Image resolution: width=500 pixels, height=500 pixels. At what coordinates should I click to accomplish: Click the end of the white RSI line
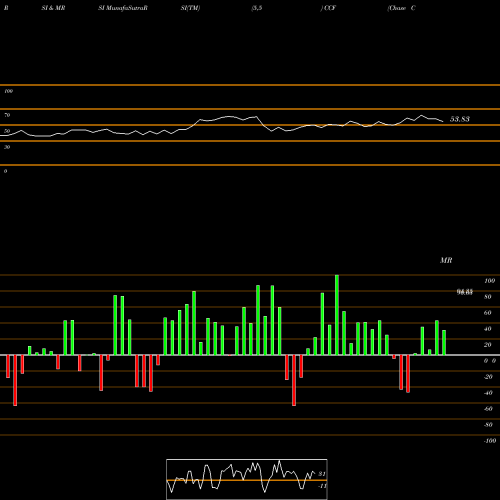tap(443, 121)
